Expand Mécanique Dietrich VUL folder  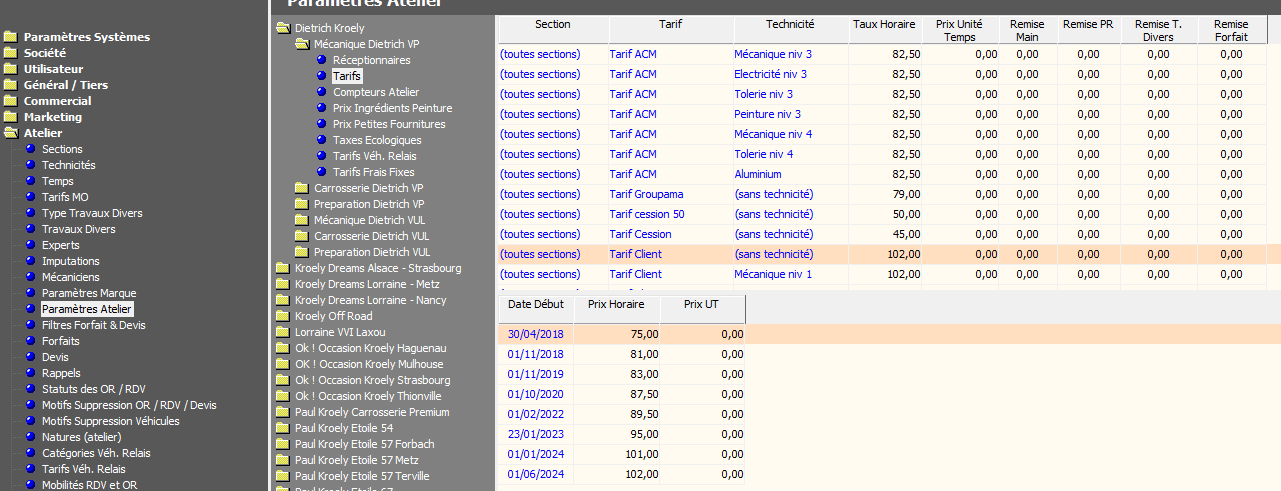tap(372, 220)
